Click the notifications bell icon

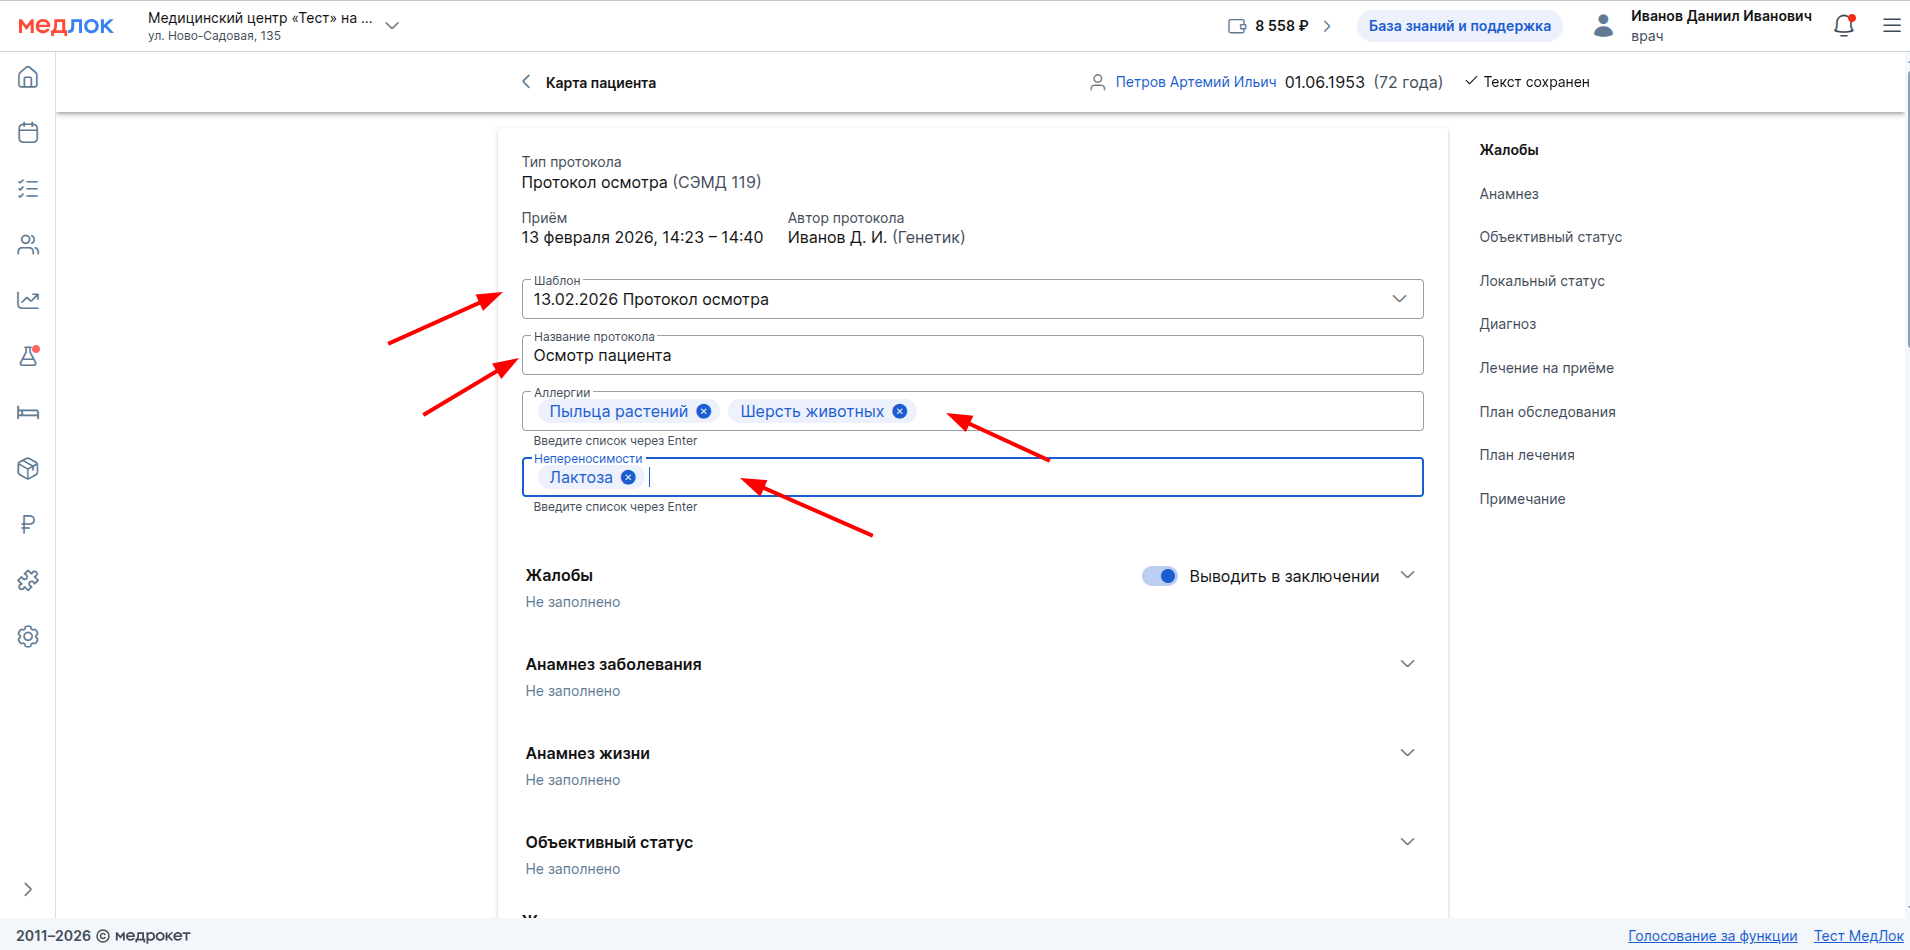tap(1844, 26)
